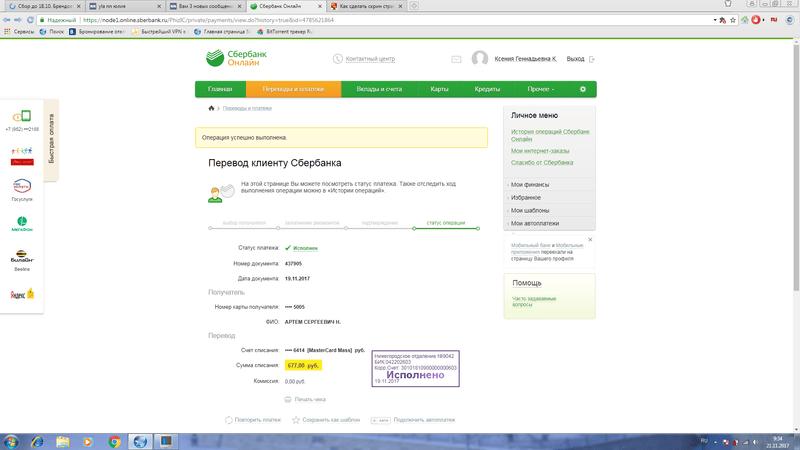The image size is (800, 450).
Task: Click the clock icon beside Контактный центр
Action: pos(338,59)
